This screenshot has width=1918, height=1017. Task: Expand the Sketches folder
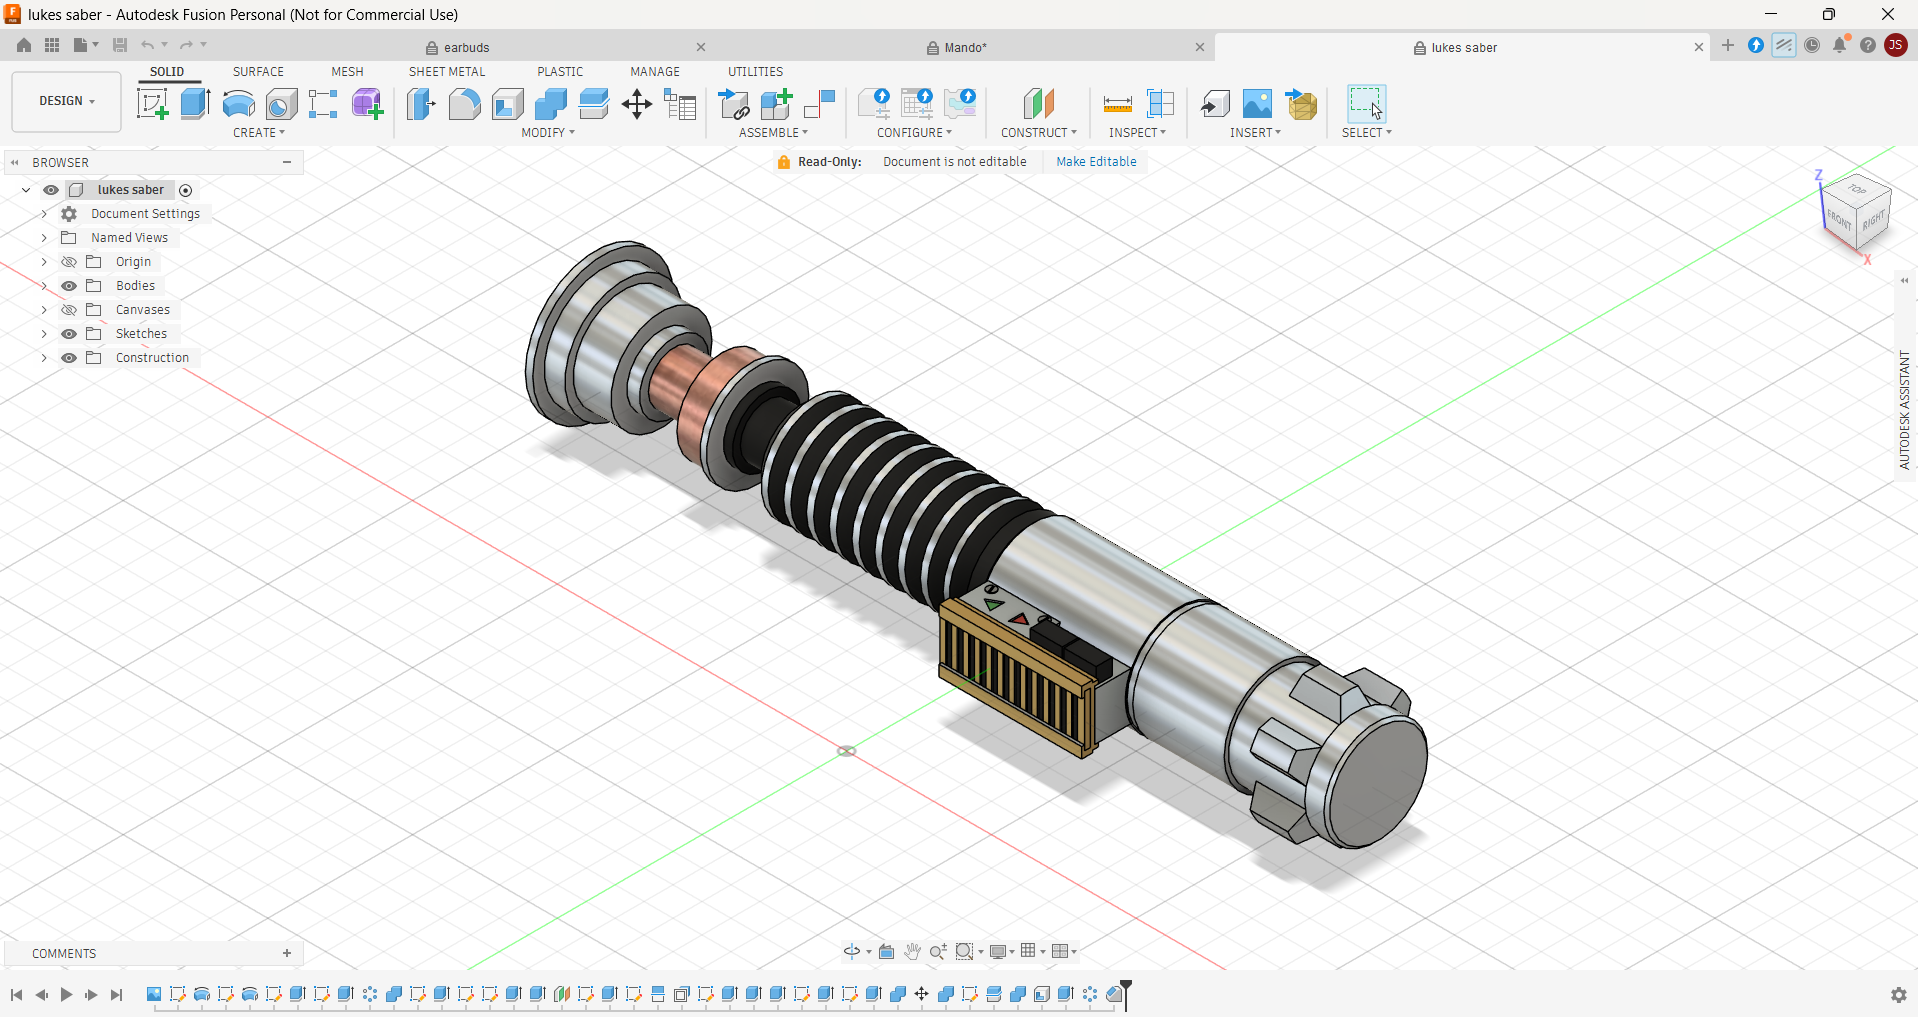(x=44, y=334)
